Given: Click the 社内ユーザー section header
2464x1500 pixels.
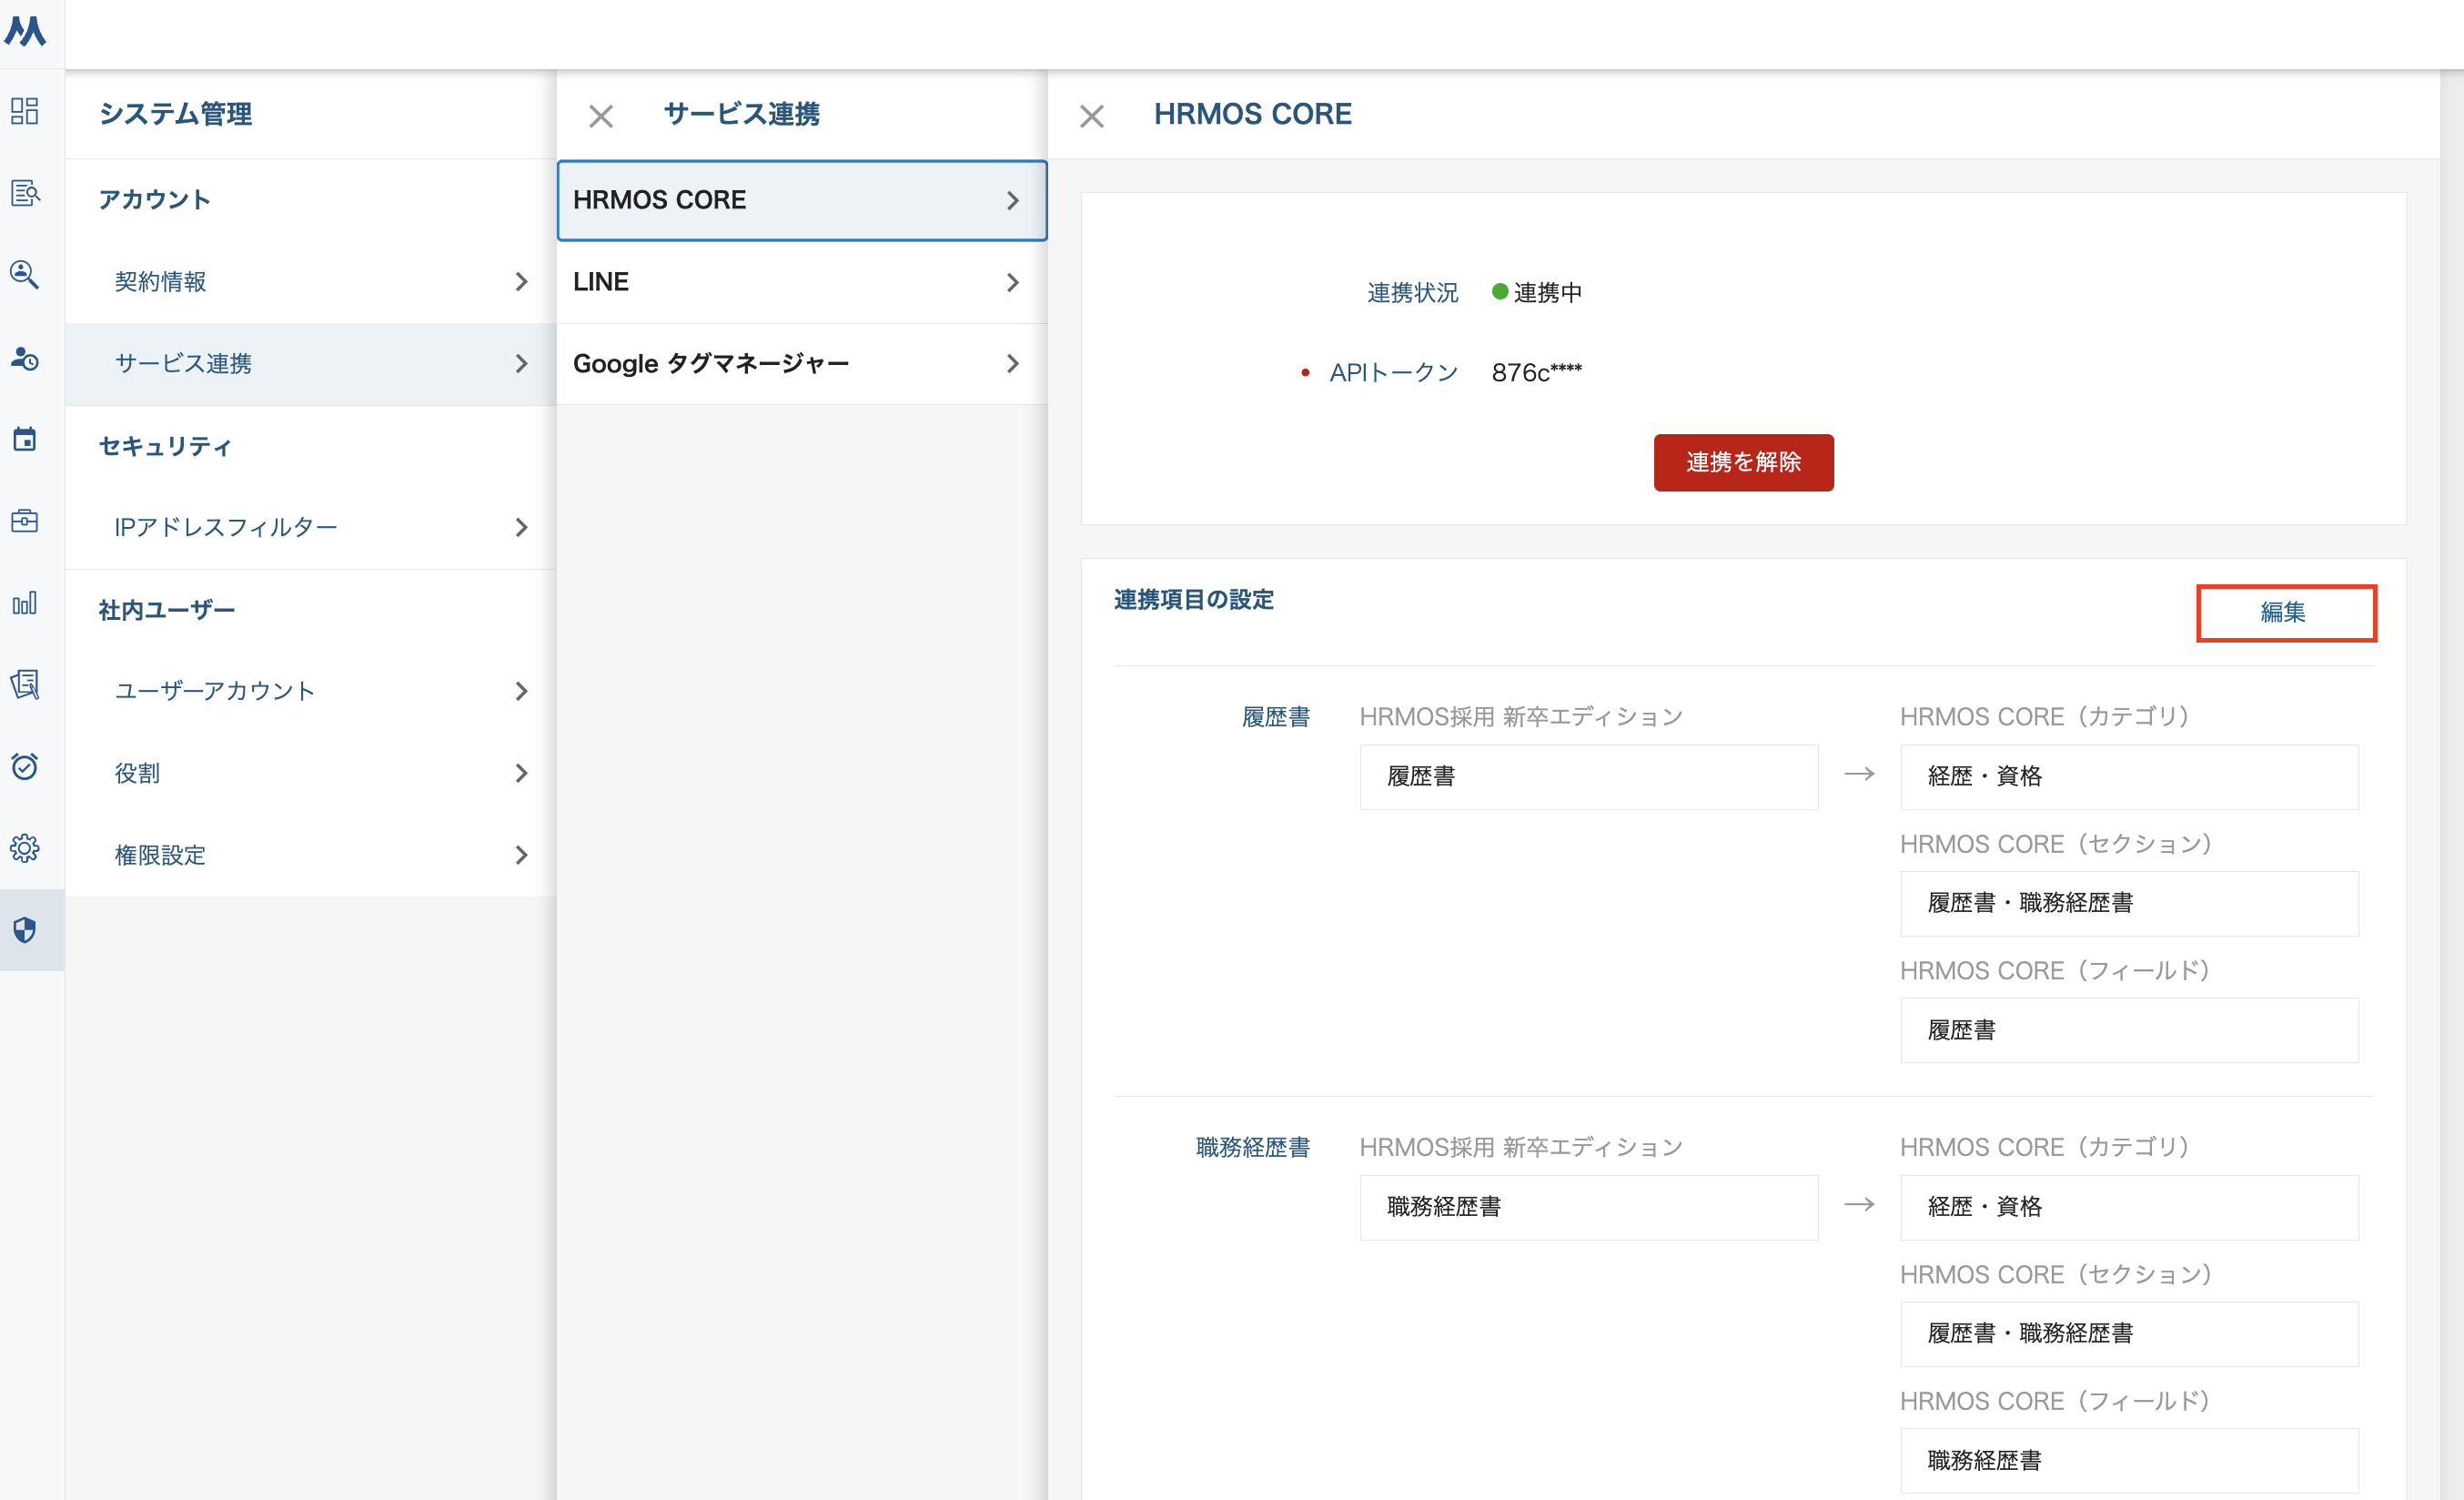Looking at the screenshot, I should click(x=167, y=610).
